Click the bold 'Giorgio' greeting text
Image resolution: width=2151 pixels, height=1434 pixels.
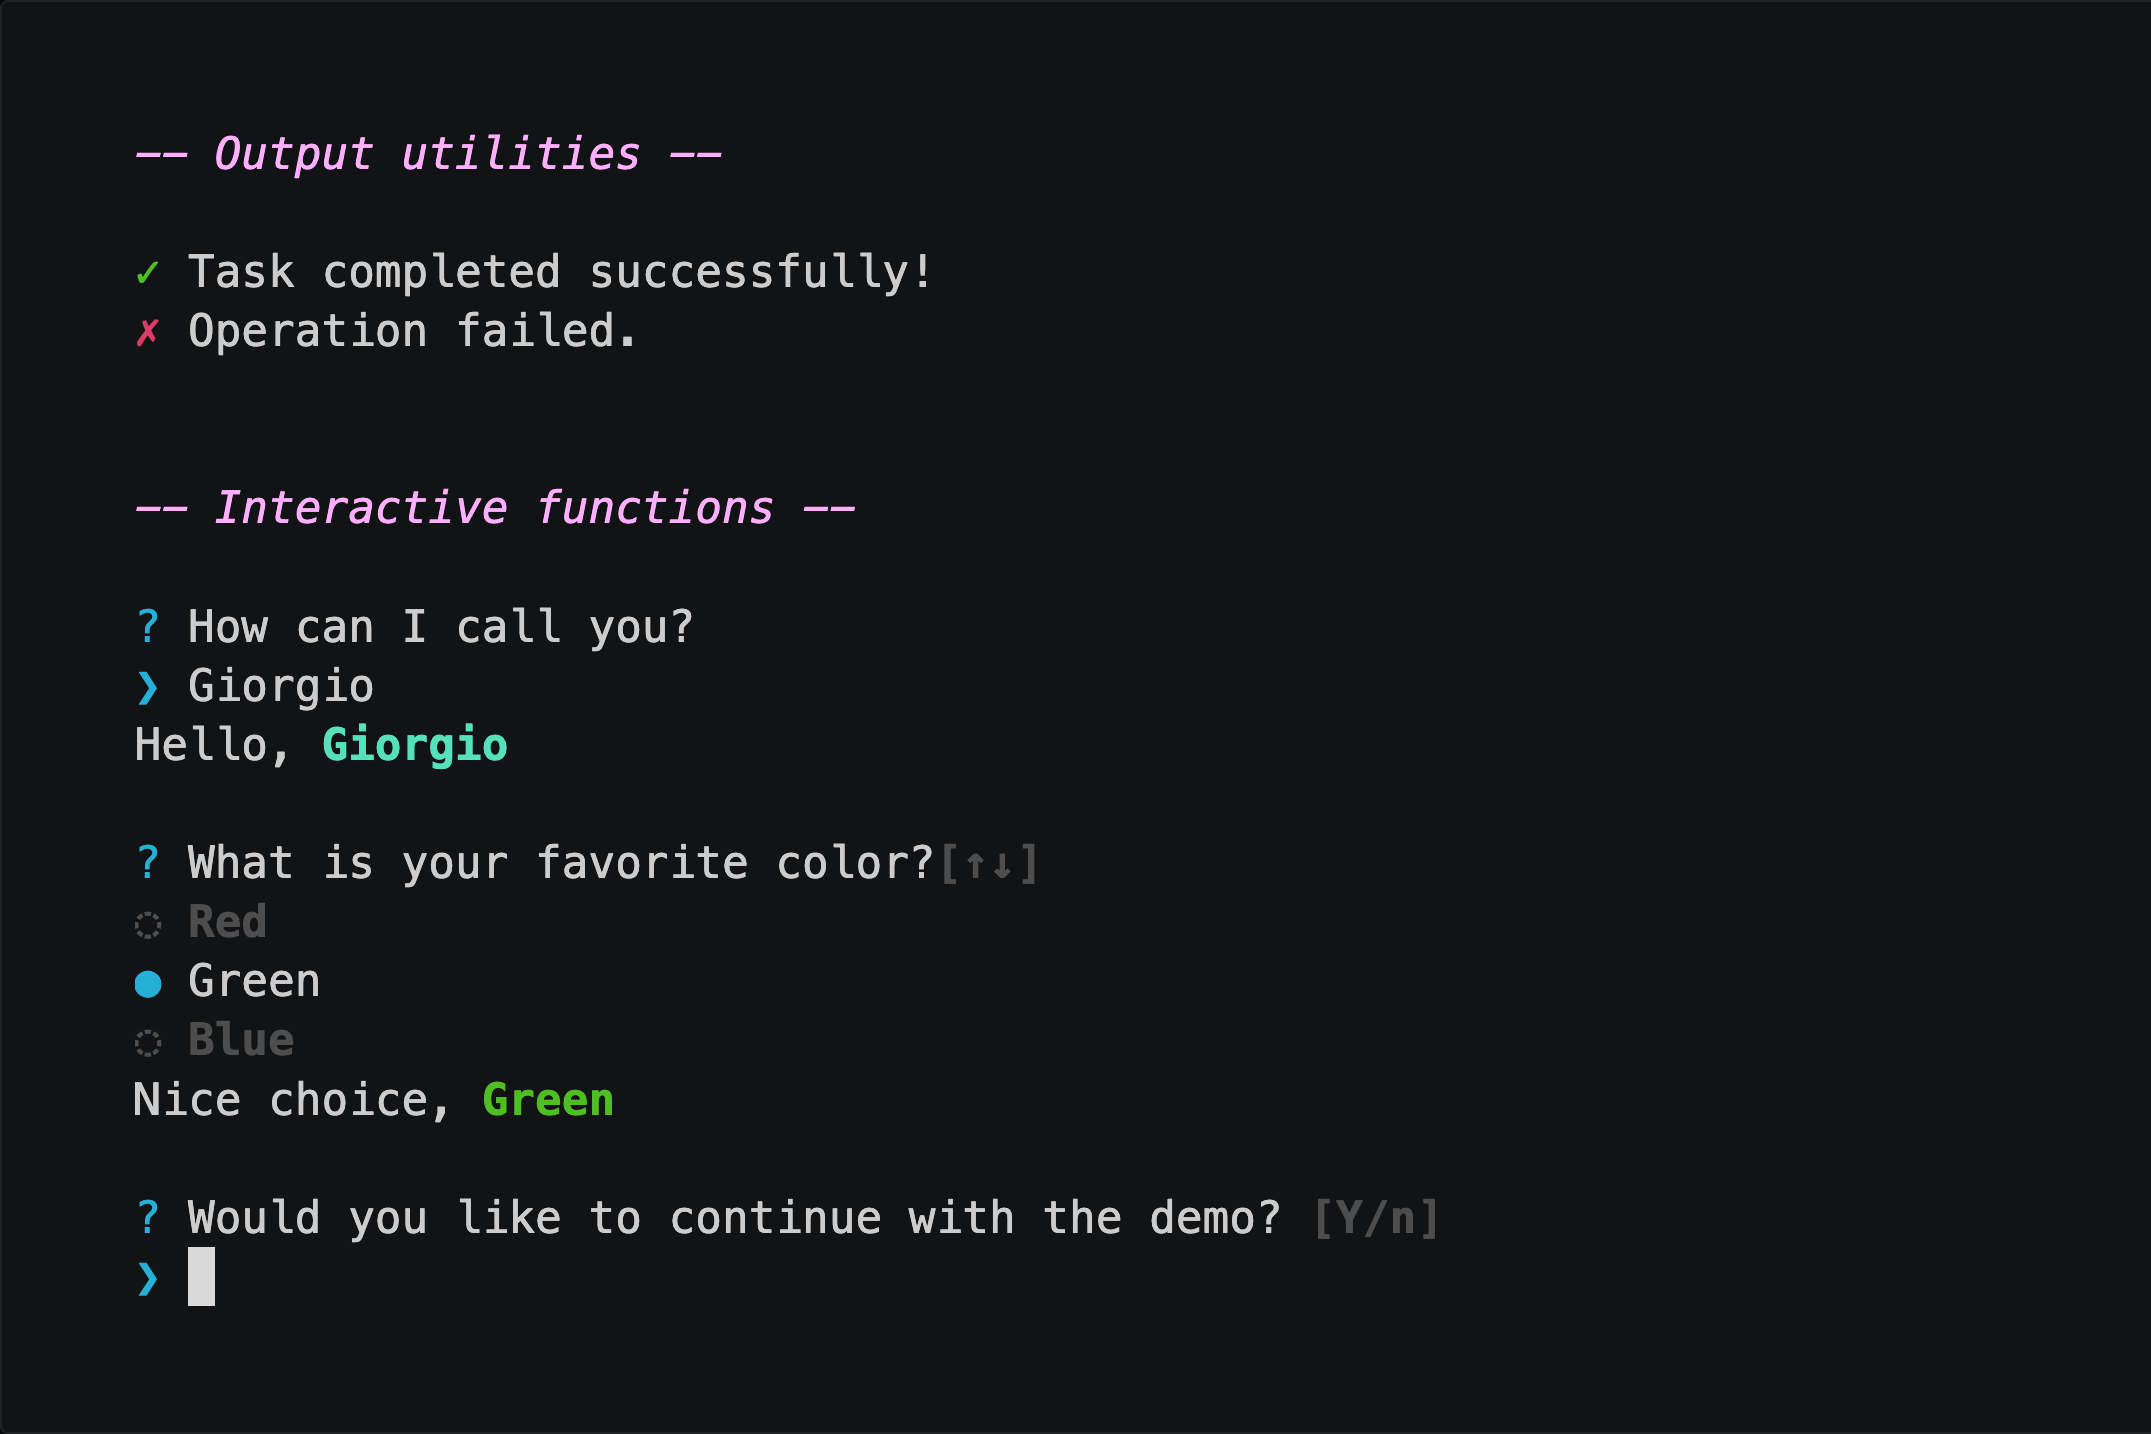[415, 746]
